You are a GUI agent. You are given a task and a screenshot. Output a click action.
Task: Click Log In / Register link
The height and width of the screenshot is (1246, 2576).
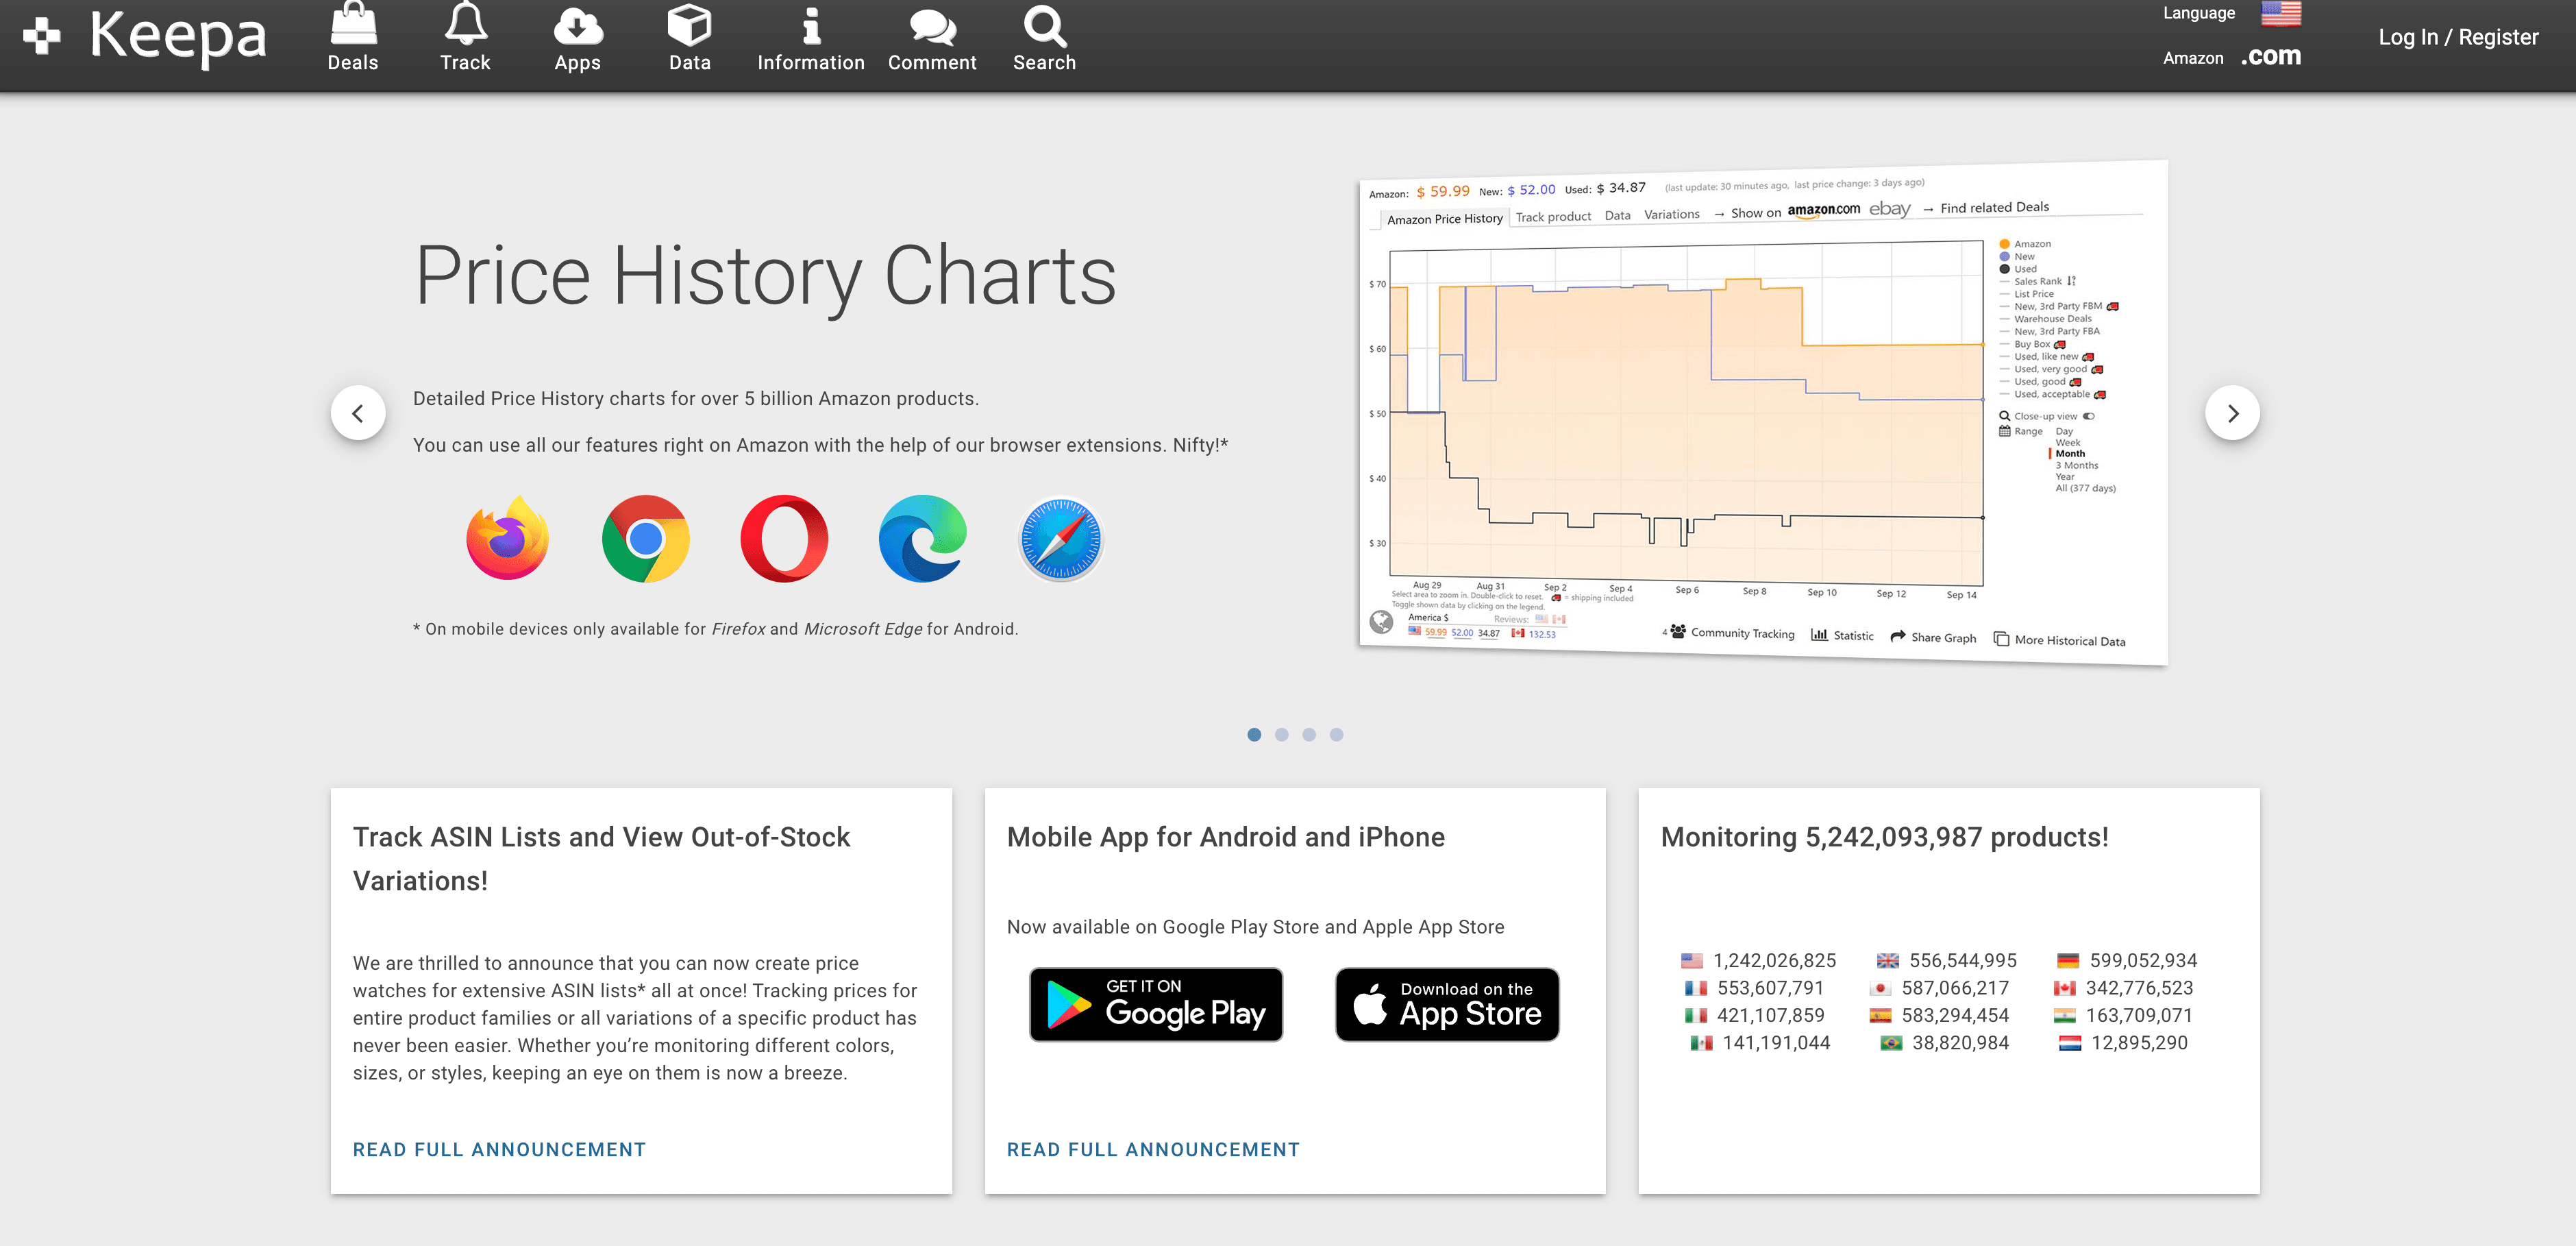(2457, 37)
